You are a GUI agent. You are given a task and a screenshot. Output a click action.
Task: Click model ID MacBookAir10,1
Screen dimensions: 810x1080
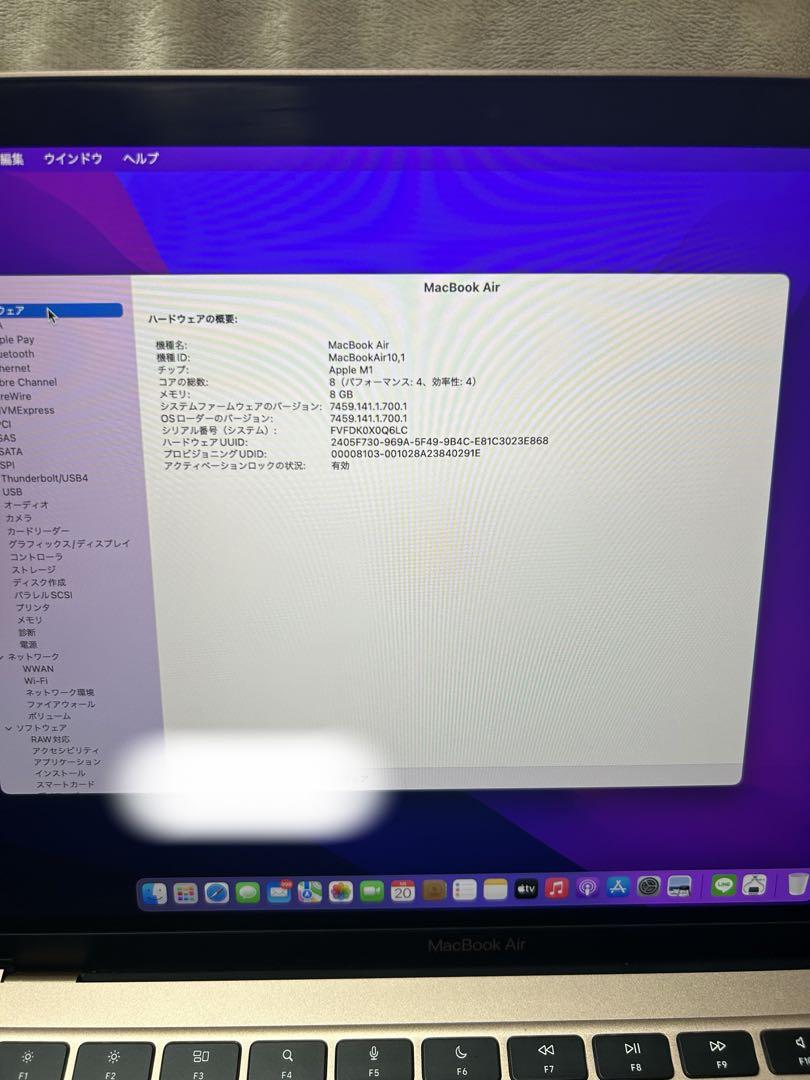coord(366,357)
